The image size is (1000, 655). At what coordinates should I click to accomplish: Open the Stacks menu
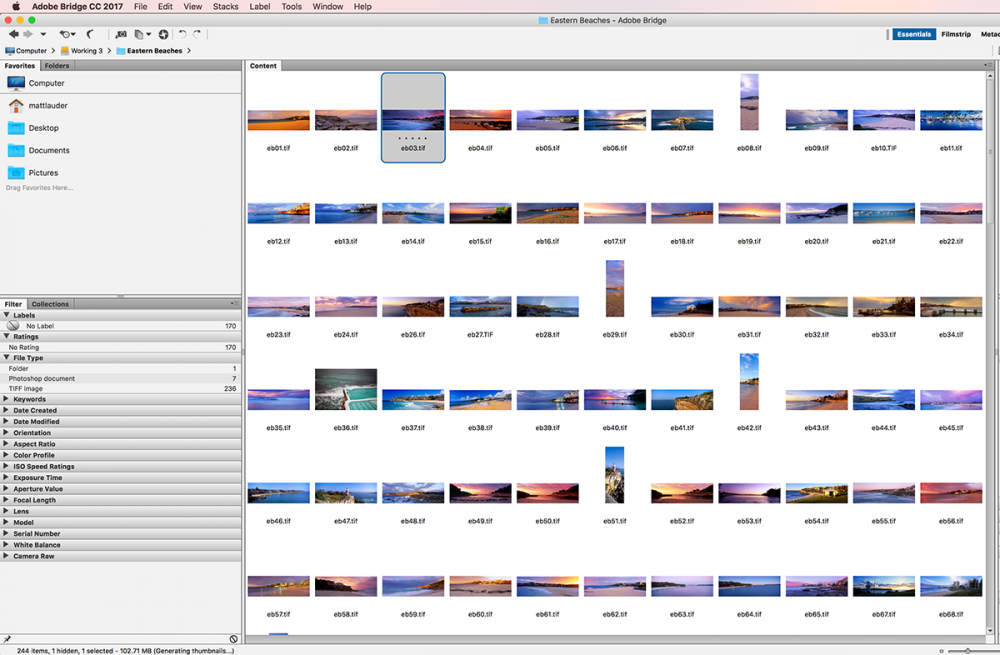pos(225,5)
